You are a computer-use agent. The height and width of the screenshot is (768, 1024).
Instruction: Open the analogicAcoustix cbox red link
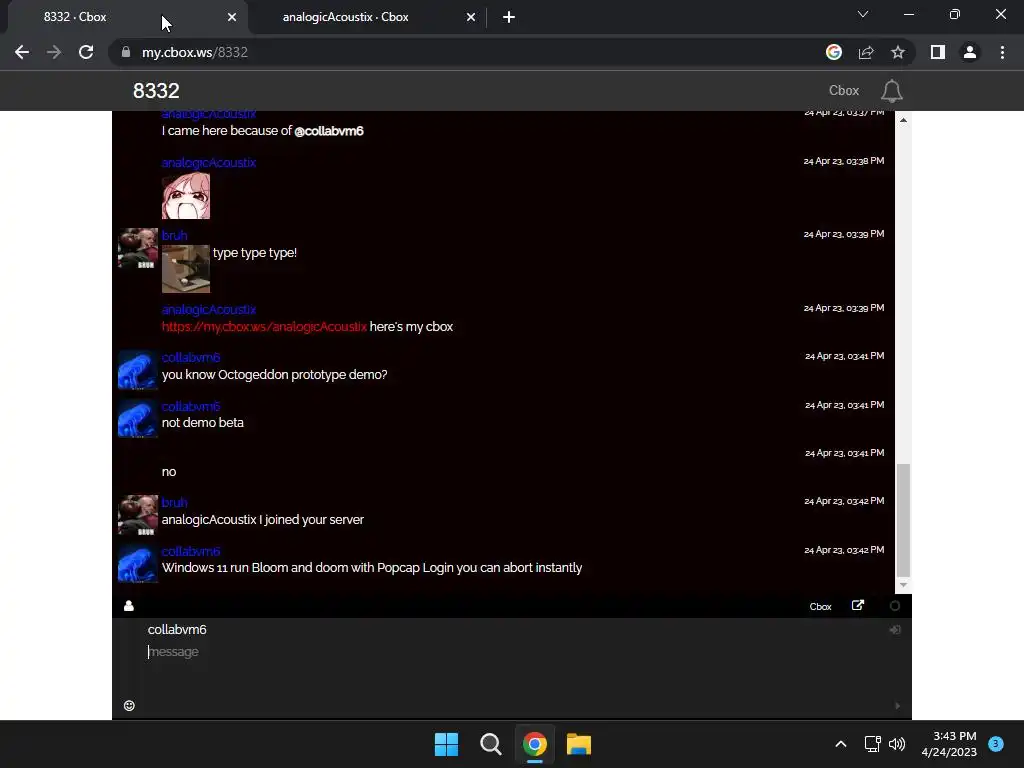point(264,327)
